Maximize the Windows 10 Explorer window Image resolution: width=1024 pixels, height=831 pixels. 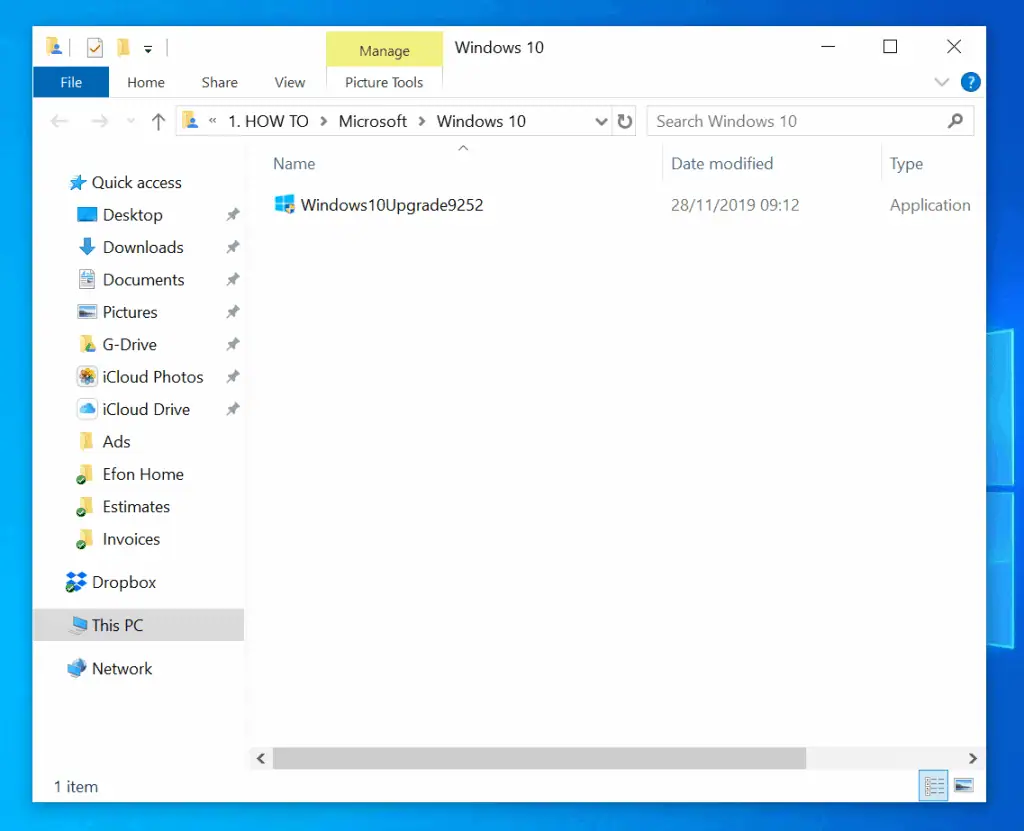pyautogui.click(x=890, y=47)
